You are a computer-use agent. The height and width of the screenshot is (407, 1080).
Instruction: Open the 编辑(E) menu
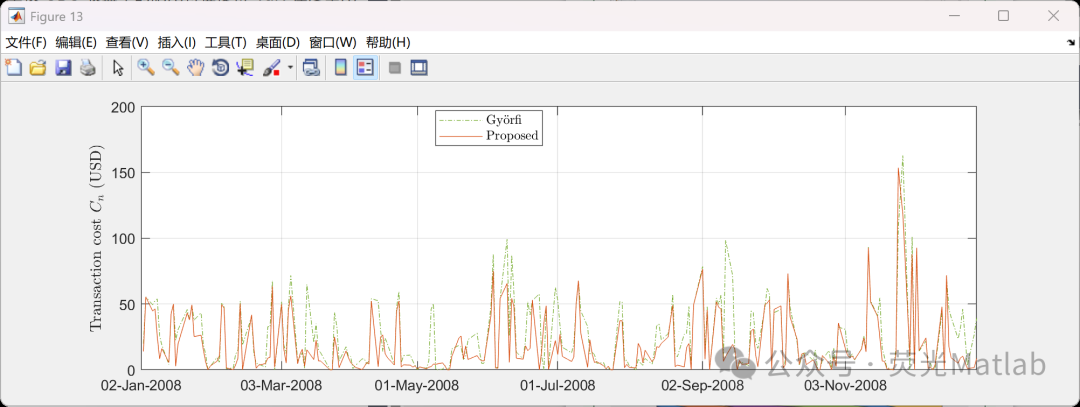[x=76, y=43]
